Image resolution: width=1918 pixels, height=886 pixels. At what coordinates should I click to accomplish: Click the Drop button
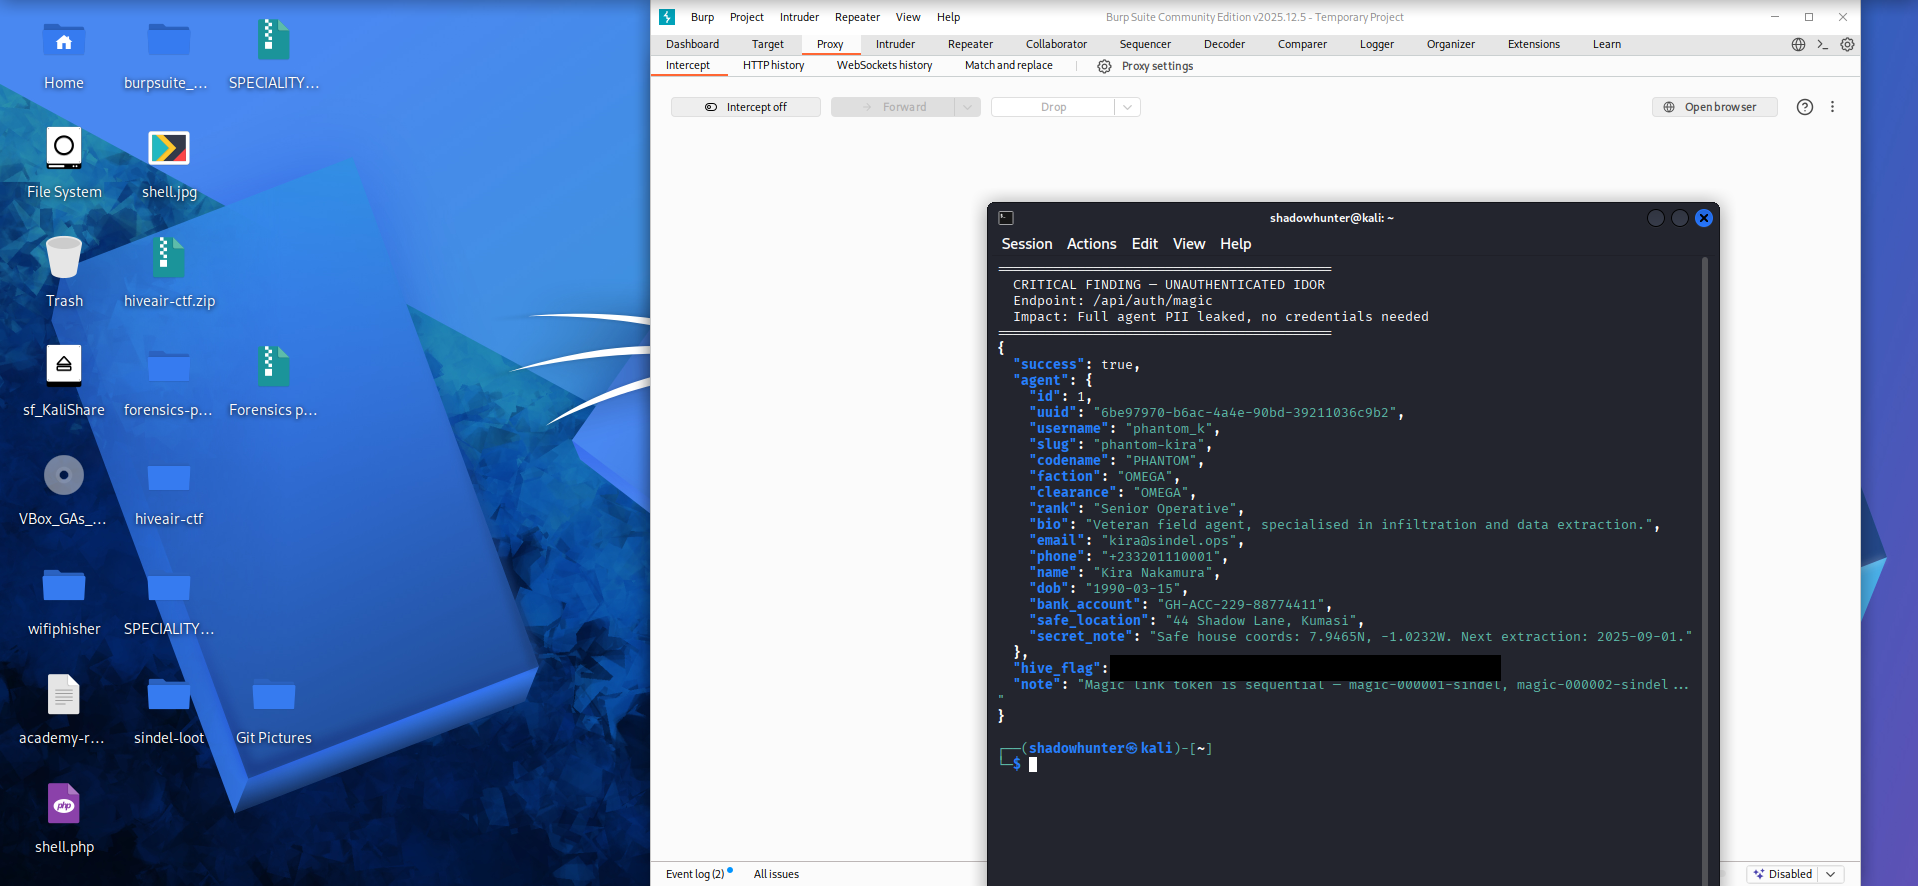tap(1053, 107)
